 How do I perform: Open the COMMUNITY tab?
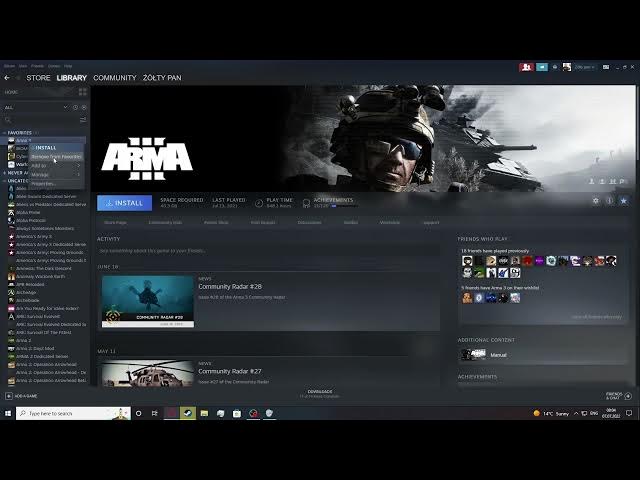coord(115,78)
